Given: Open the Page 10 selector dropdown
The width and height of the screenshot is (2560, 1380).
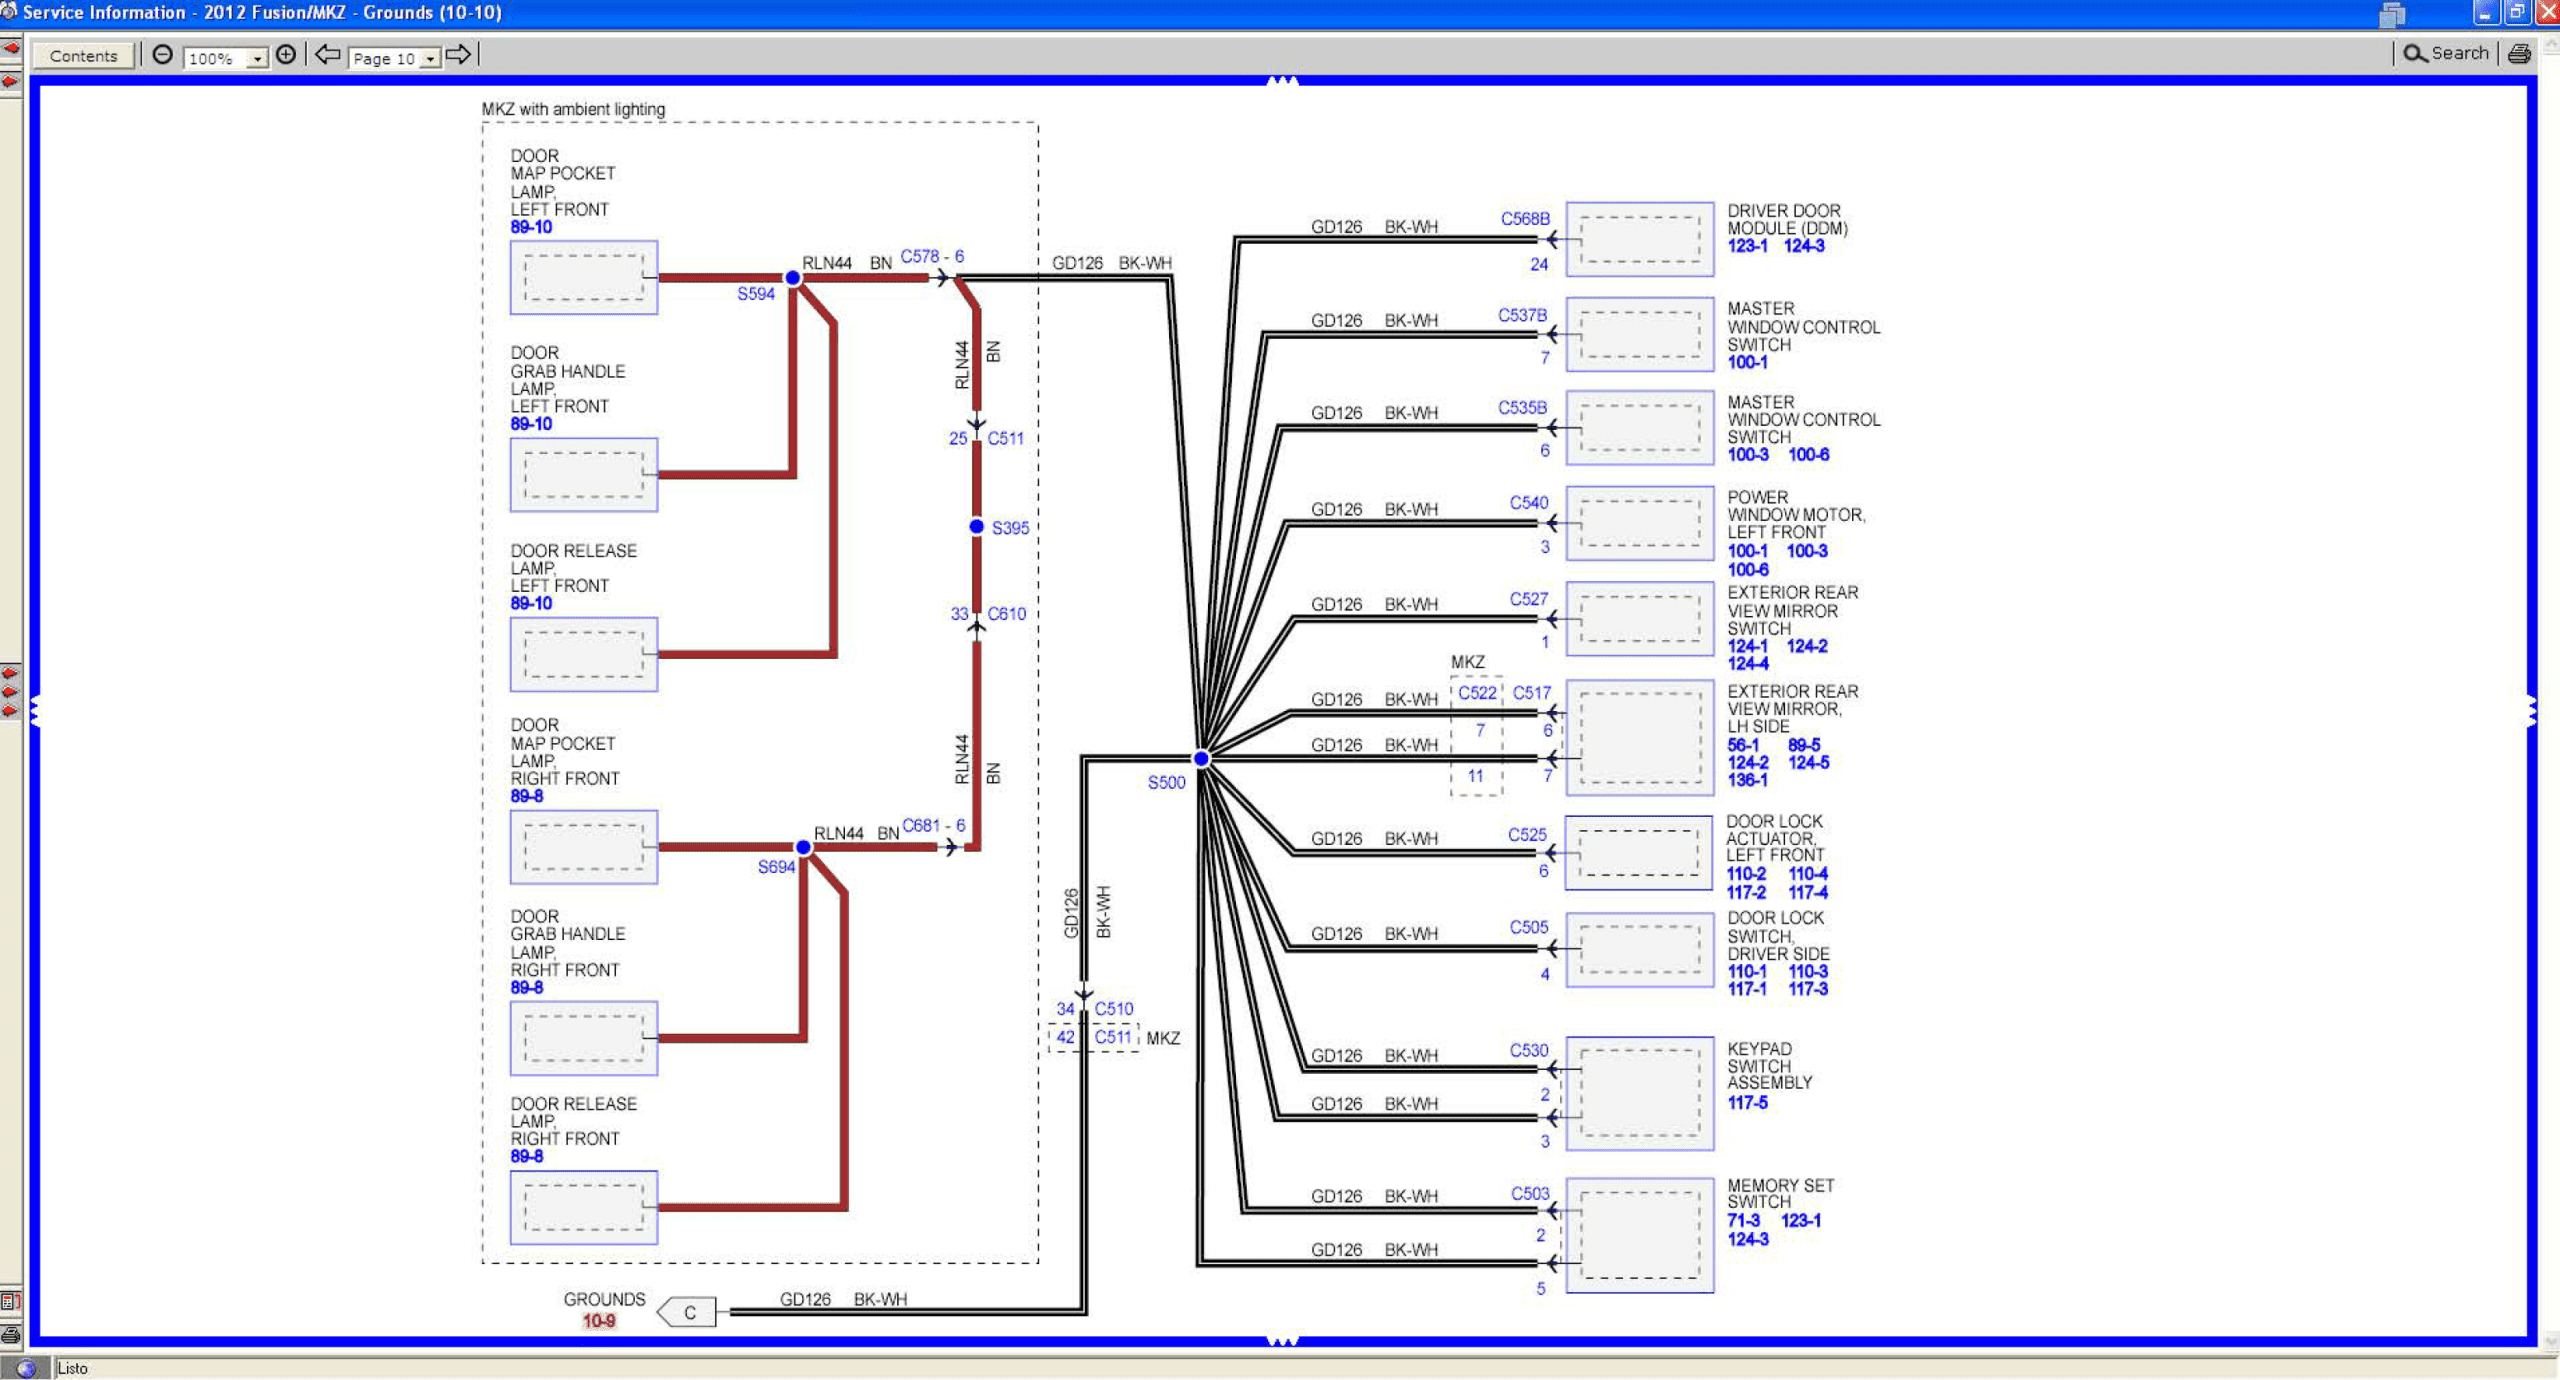Looking at the screenshot, I should pyautogui.click(x=430, y=59).
